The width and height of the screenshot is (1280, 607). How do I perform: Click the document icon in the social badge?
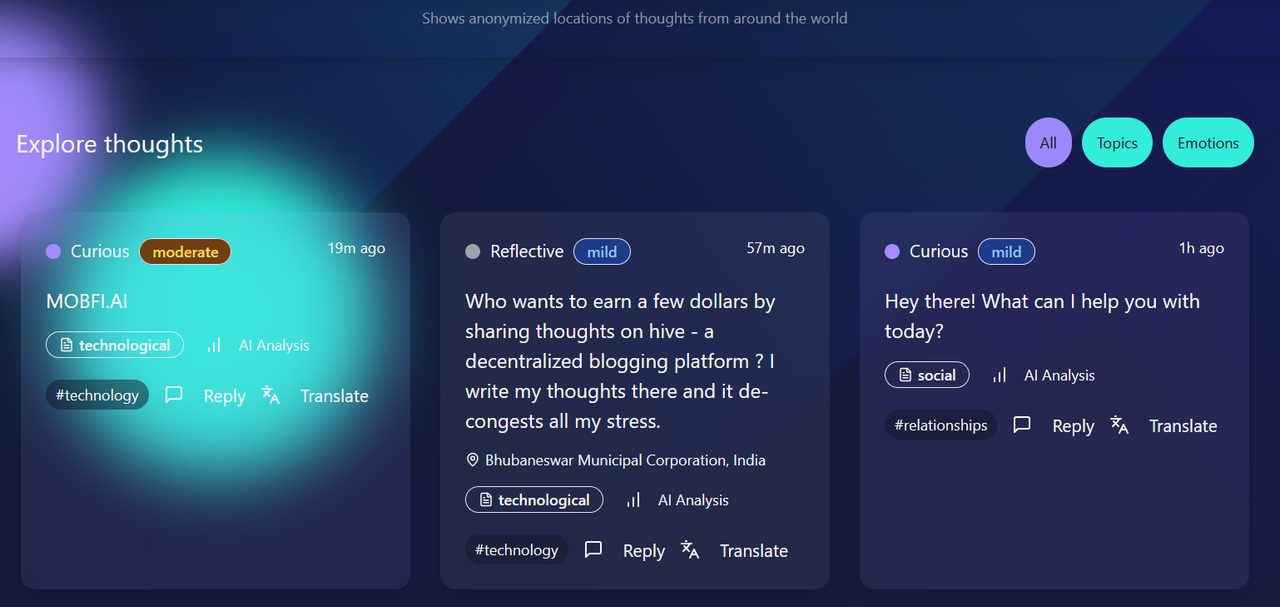[905, 375]
